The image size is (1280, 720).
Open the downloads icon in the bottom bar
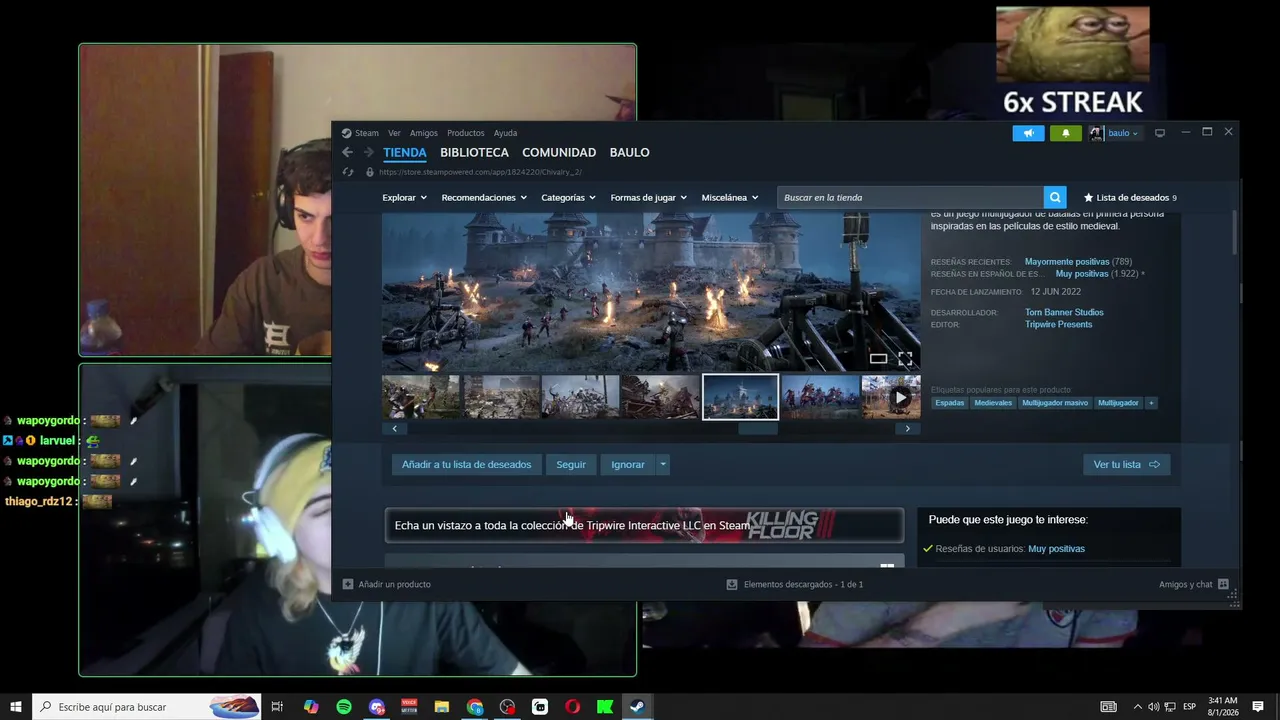pos(732,584)
